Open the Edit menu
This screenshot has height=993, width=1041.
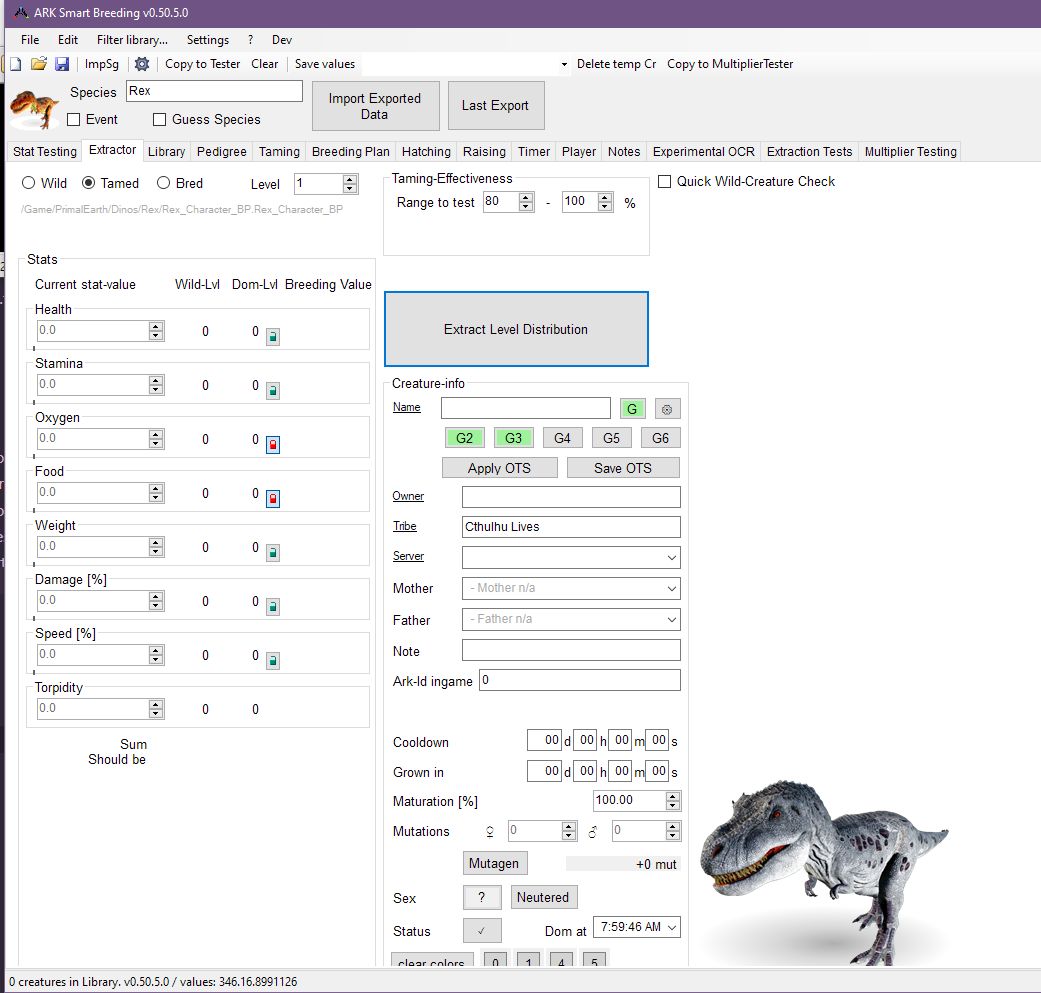pos(68,40)
